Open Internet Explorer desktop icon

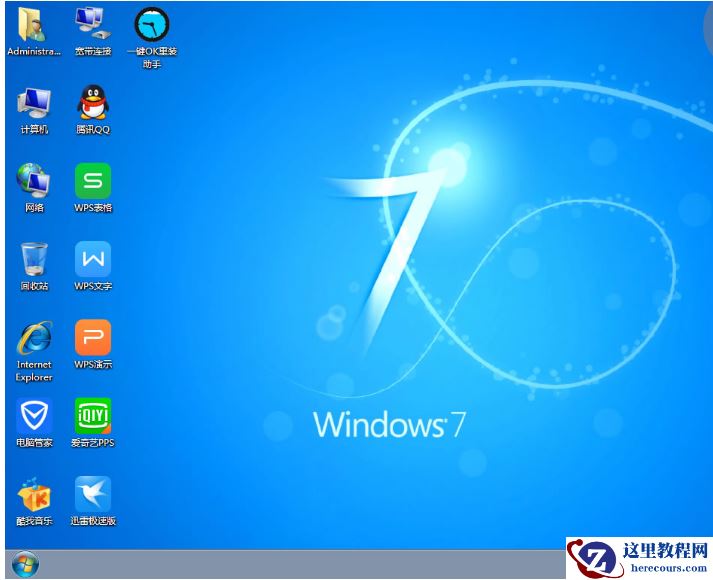35,338
